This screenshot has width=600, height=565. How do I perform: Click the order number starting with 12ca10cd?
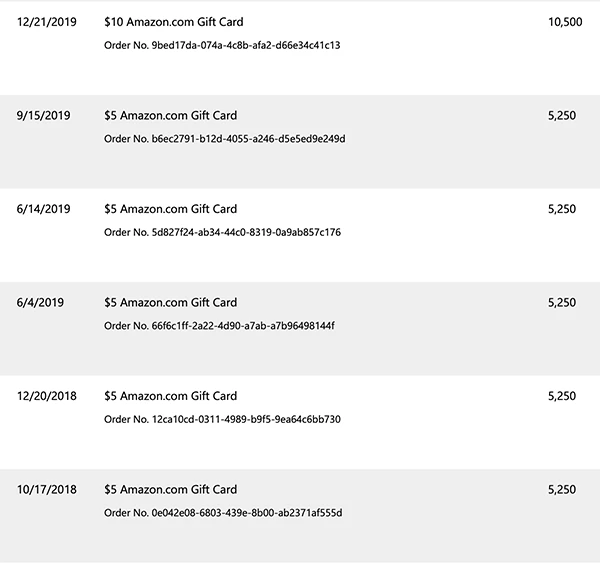coord(222,419)
